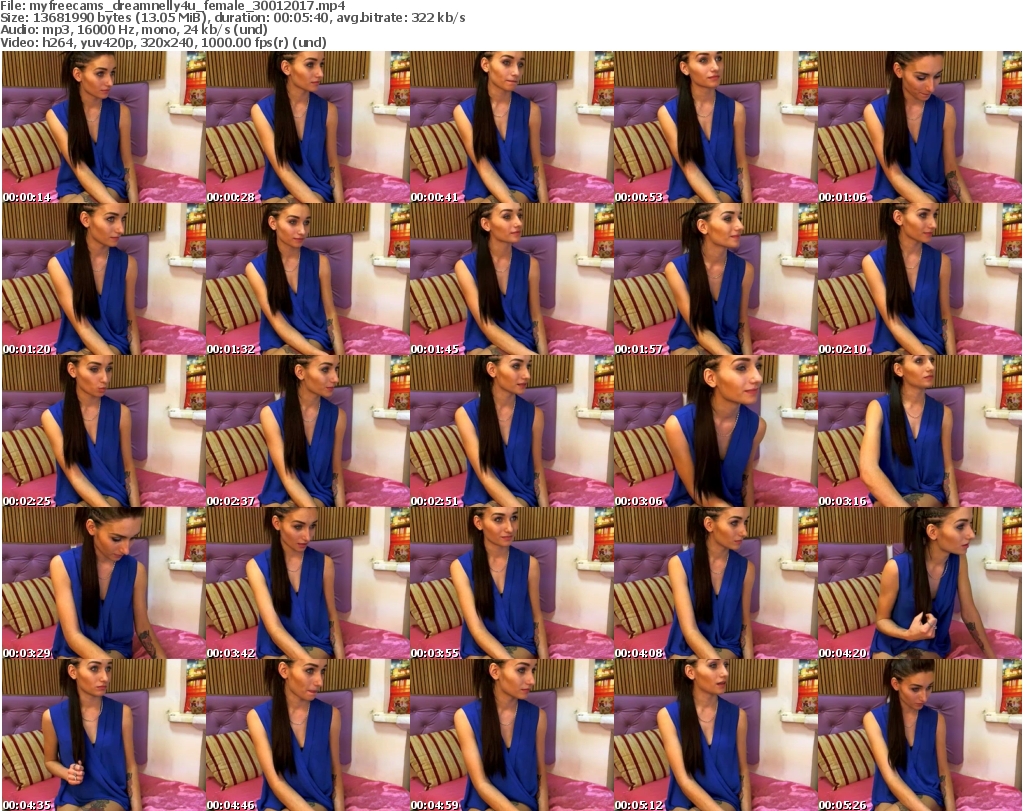This screenshot has width=1024, height=811.
Task: Pick the frame with timestamp 00:02:37
Action: point(308,431)
